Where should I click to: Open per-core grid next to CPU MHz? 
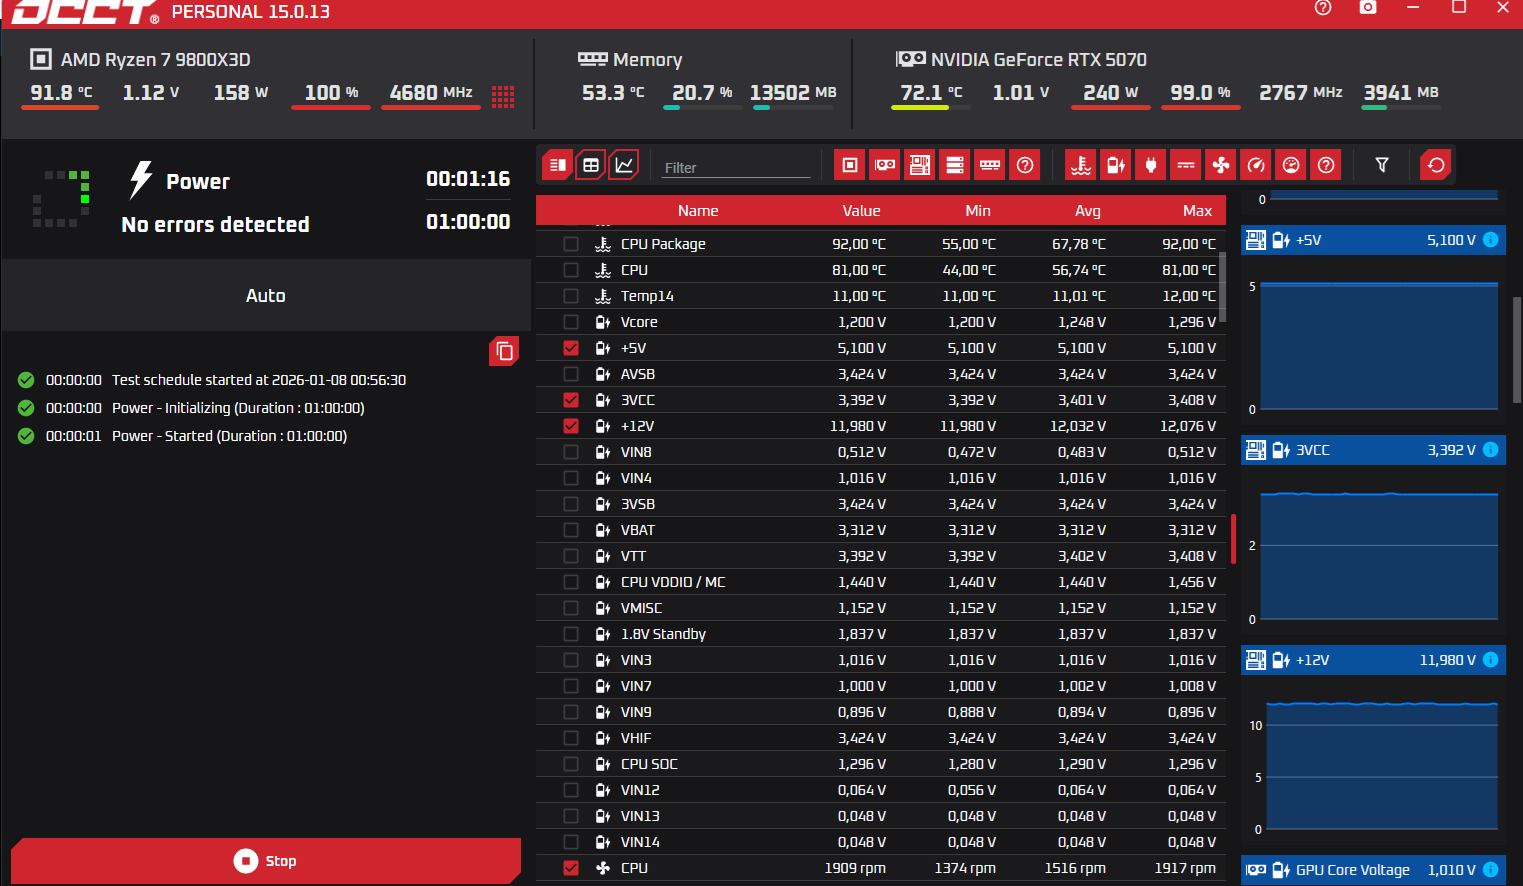tap(503, 96)
